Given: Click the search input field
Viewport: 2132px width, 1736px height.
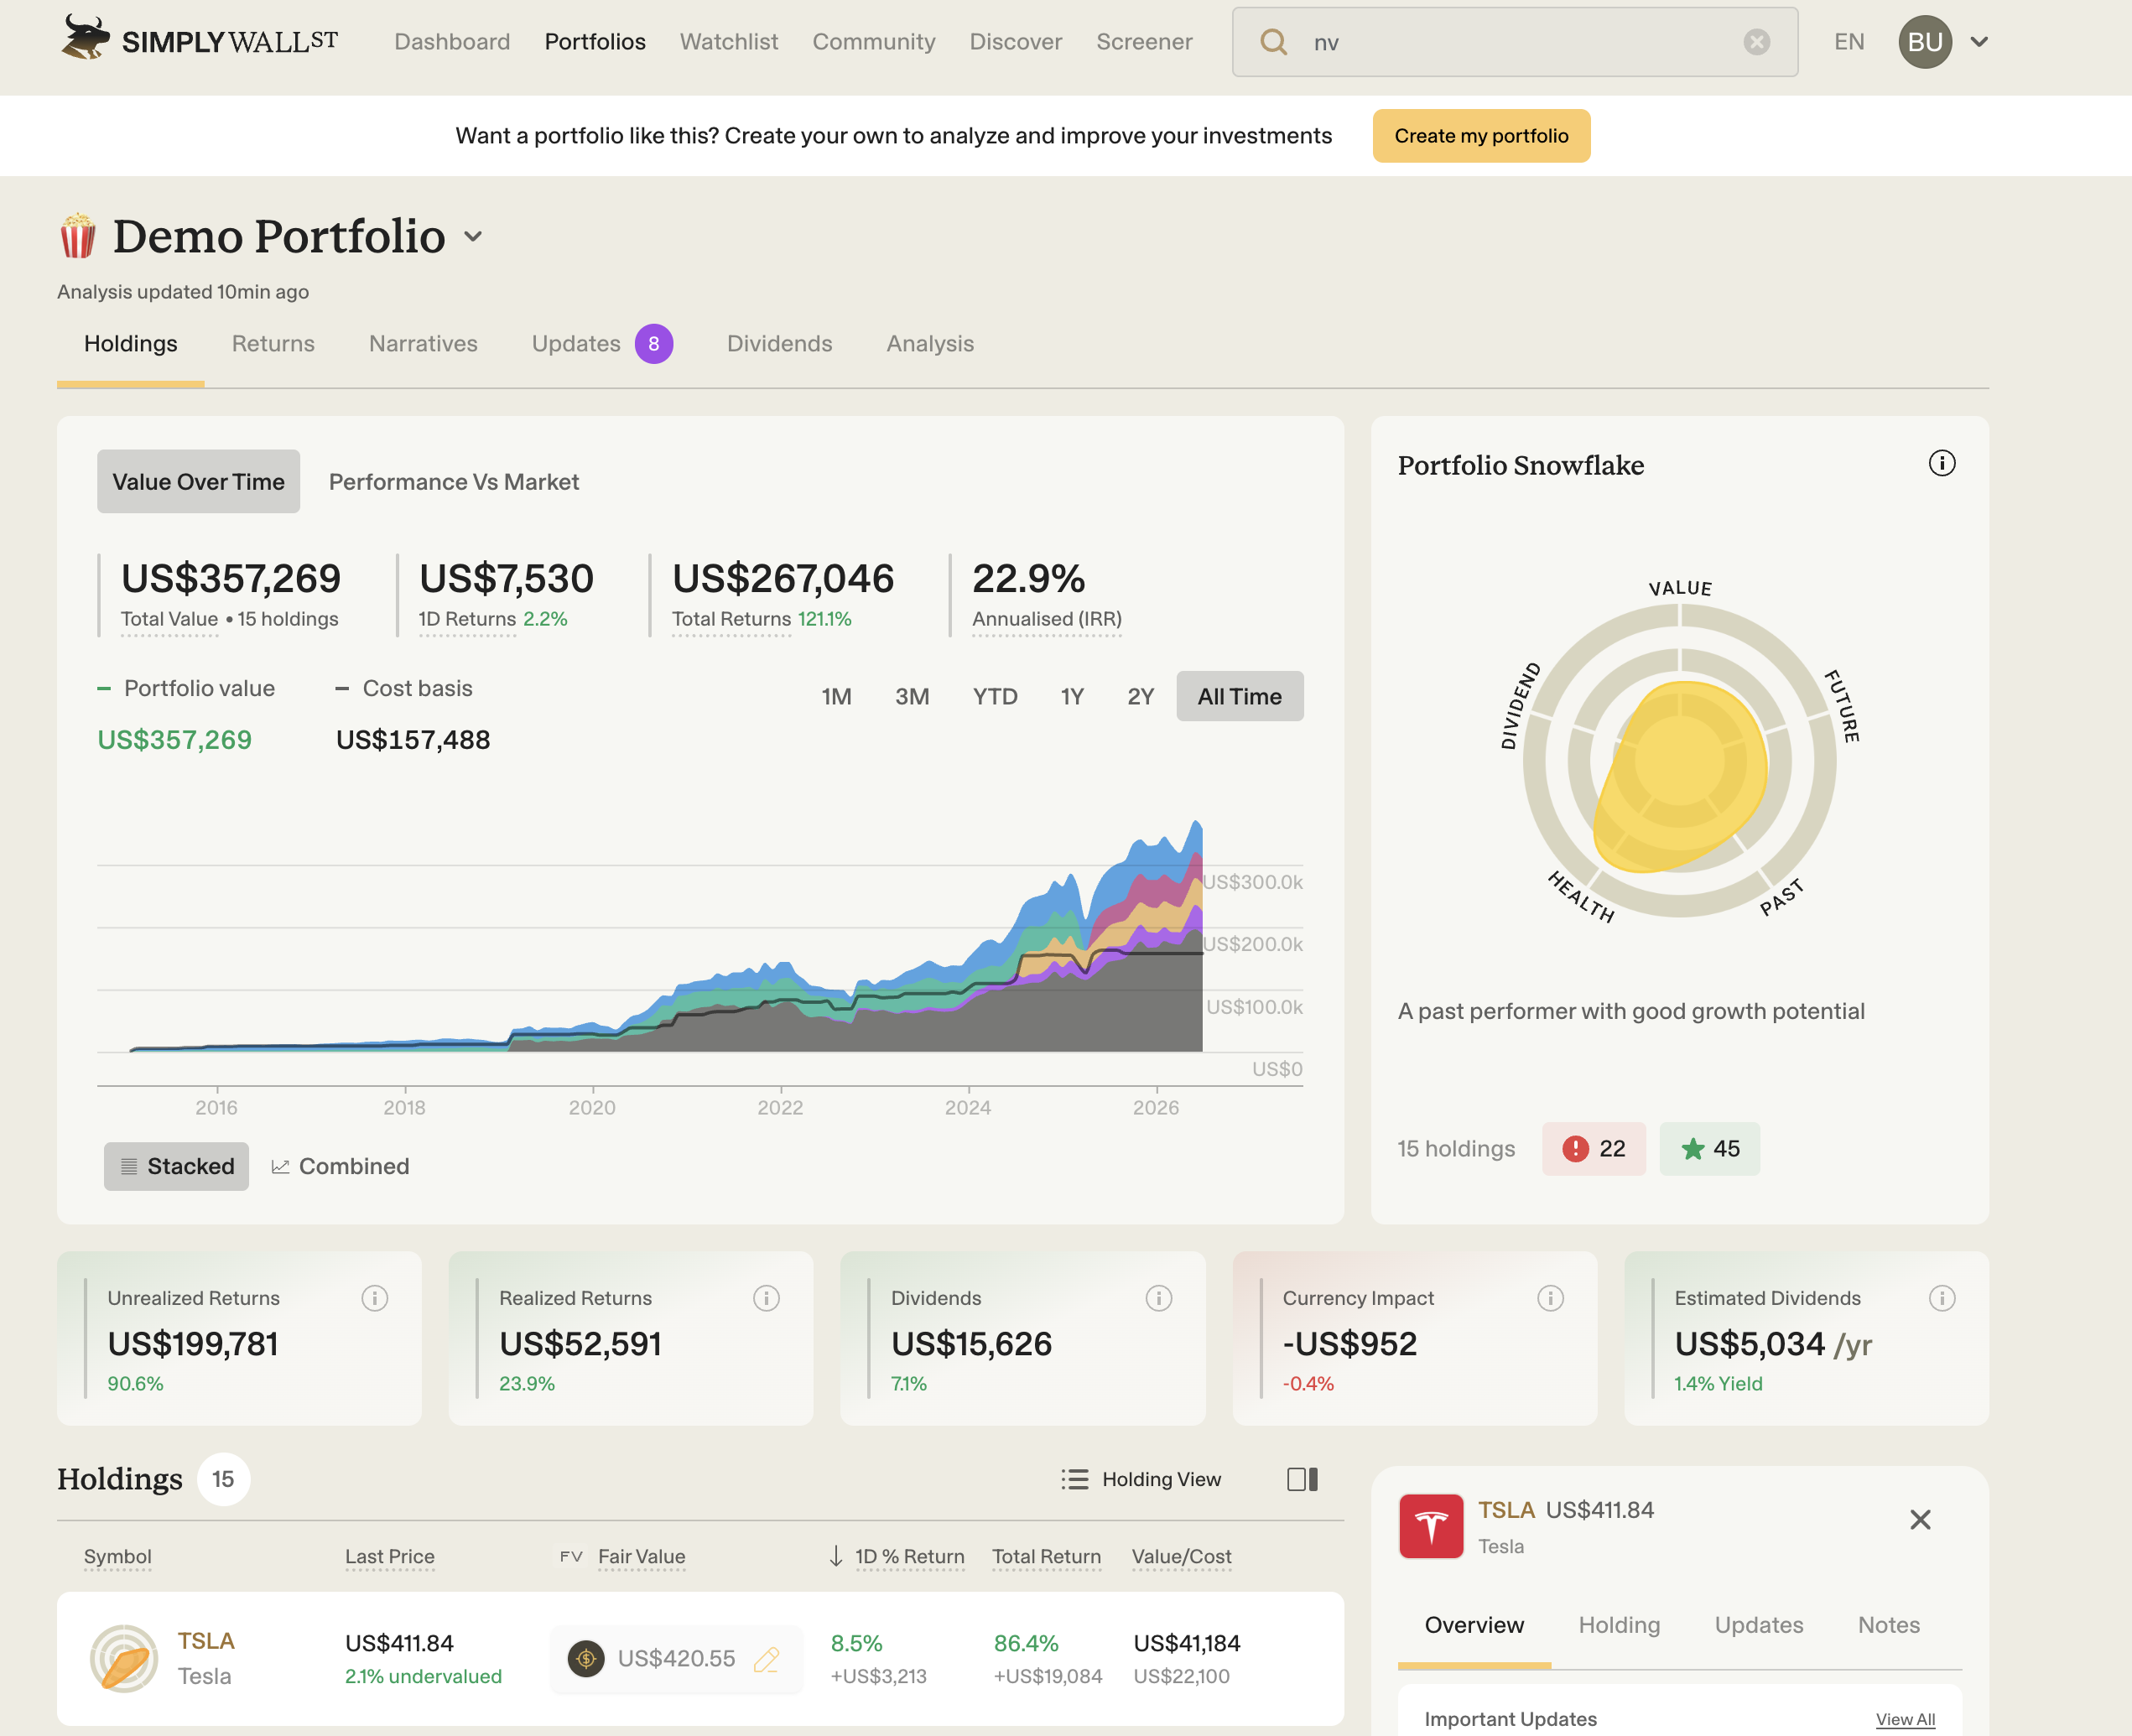Looking at the screenshot, I should pyautogui.click(x=1515, y=42).
